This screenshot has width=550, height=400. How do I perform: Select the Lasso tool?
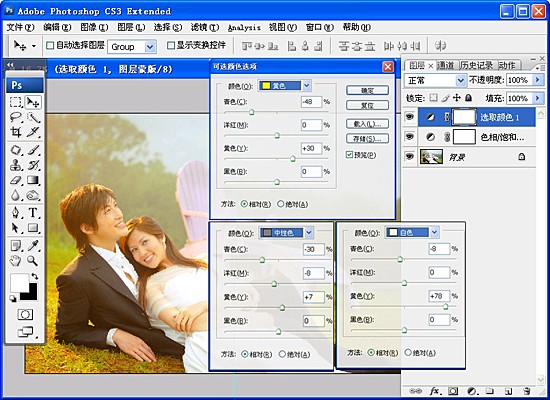(16, 117)
